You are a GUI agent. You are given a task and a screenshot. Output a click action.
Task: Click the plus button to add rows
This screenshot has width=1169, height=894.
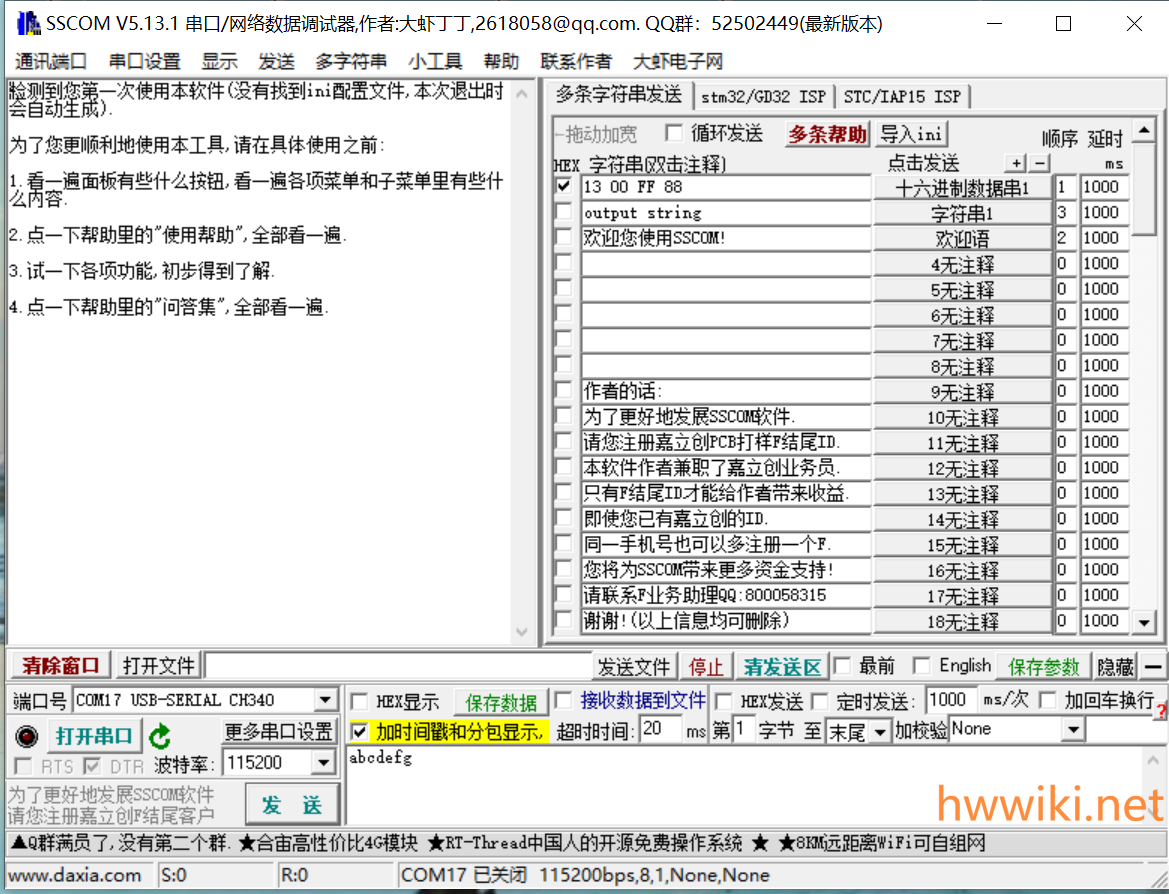tap(1016, 163)
